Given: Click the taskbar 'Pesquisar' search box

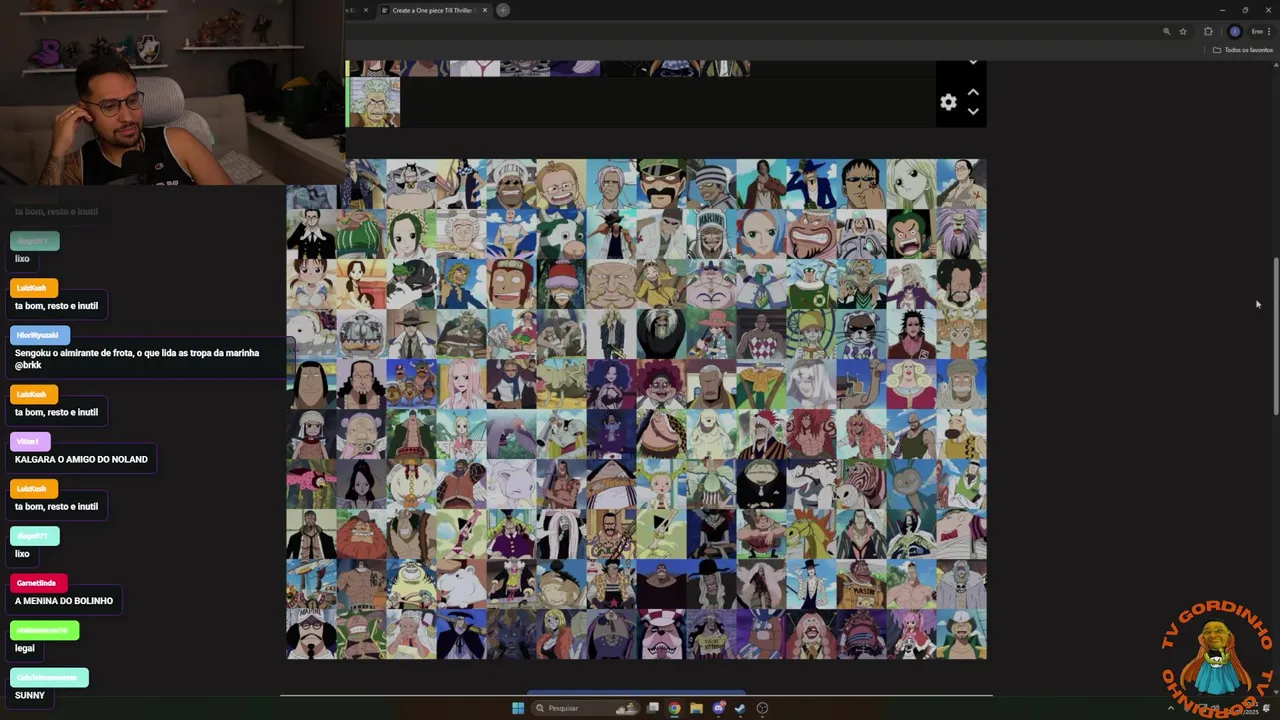Looking at the screenshot, I should (x=587, y=708).
